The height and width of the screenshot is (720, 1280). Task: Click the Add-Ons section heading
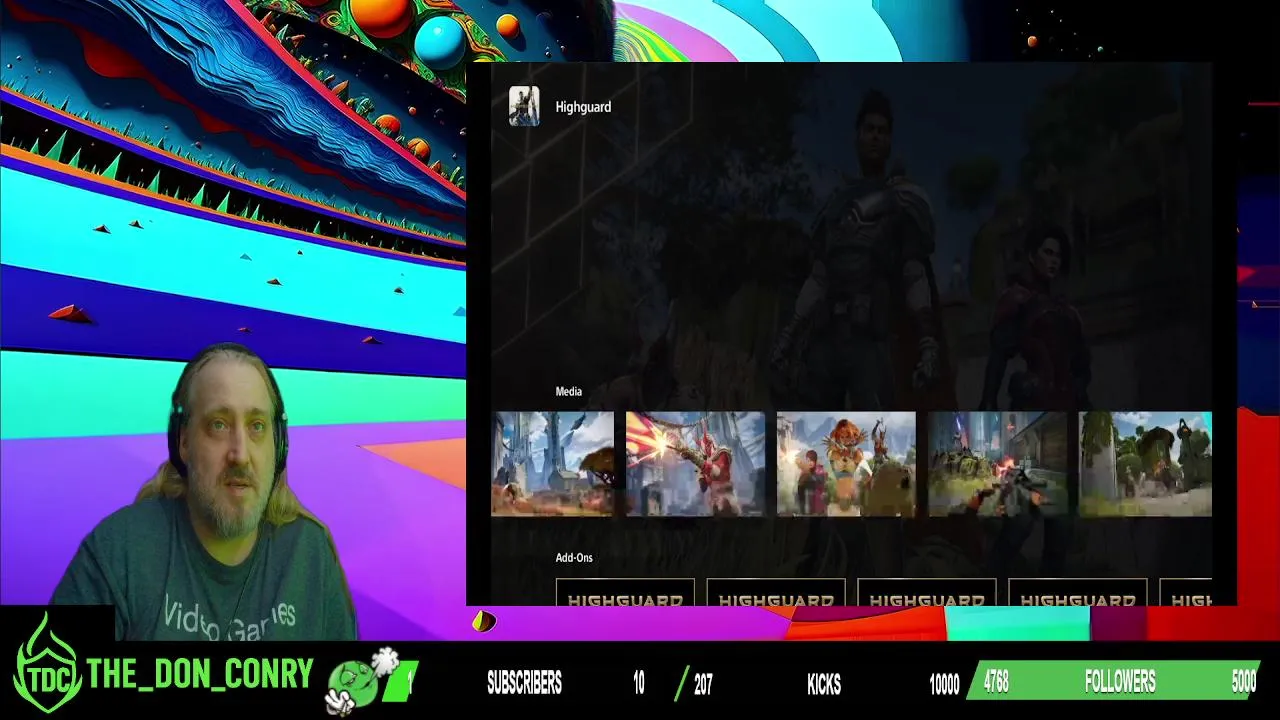click(574, 558)
